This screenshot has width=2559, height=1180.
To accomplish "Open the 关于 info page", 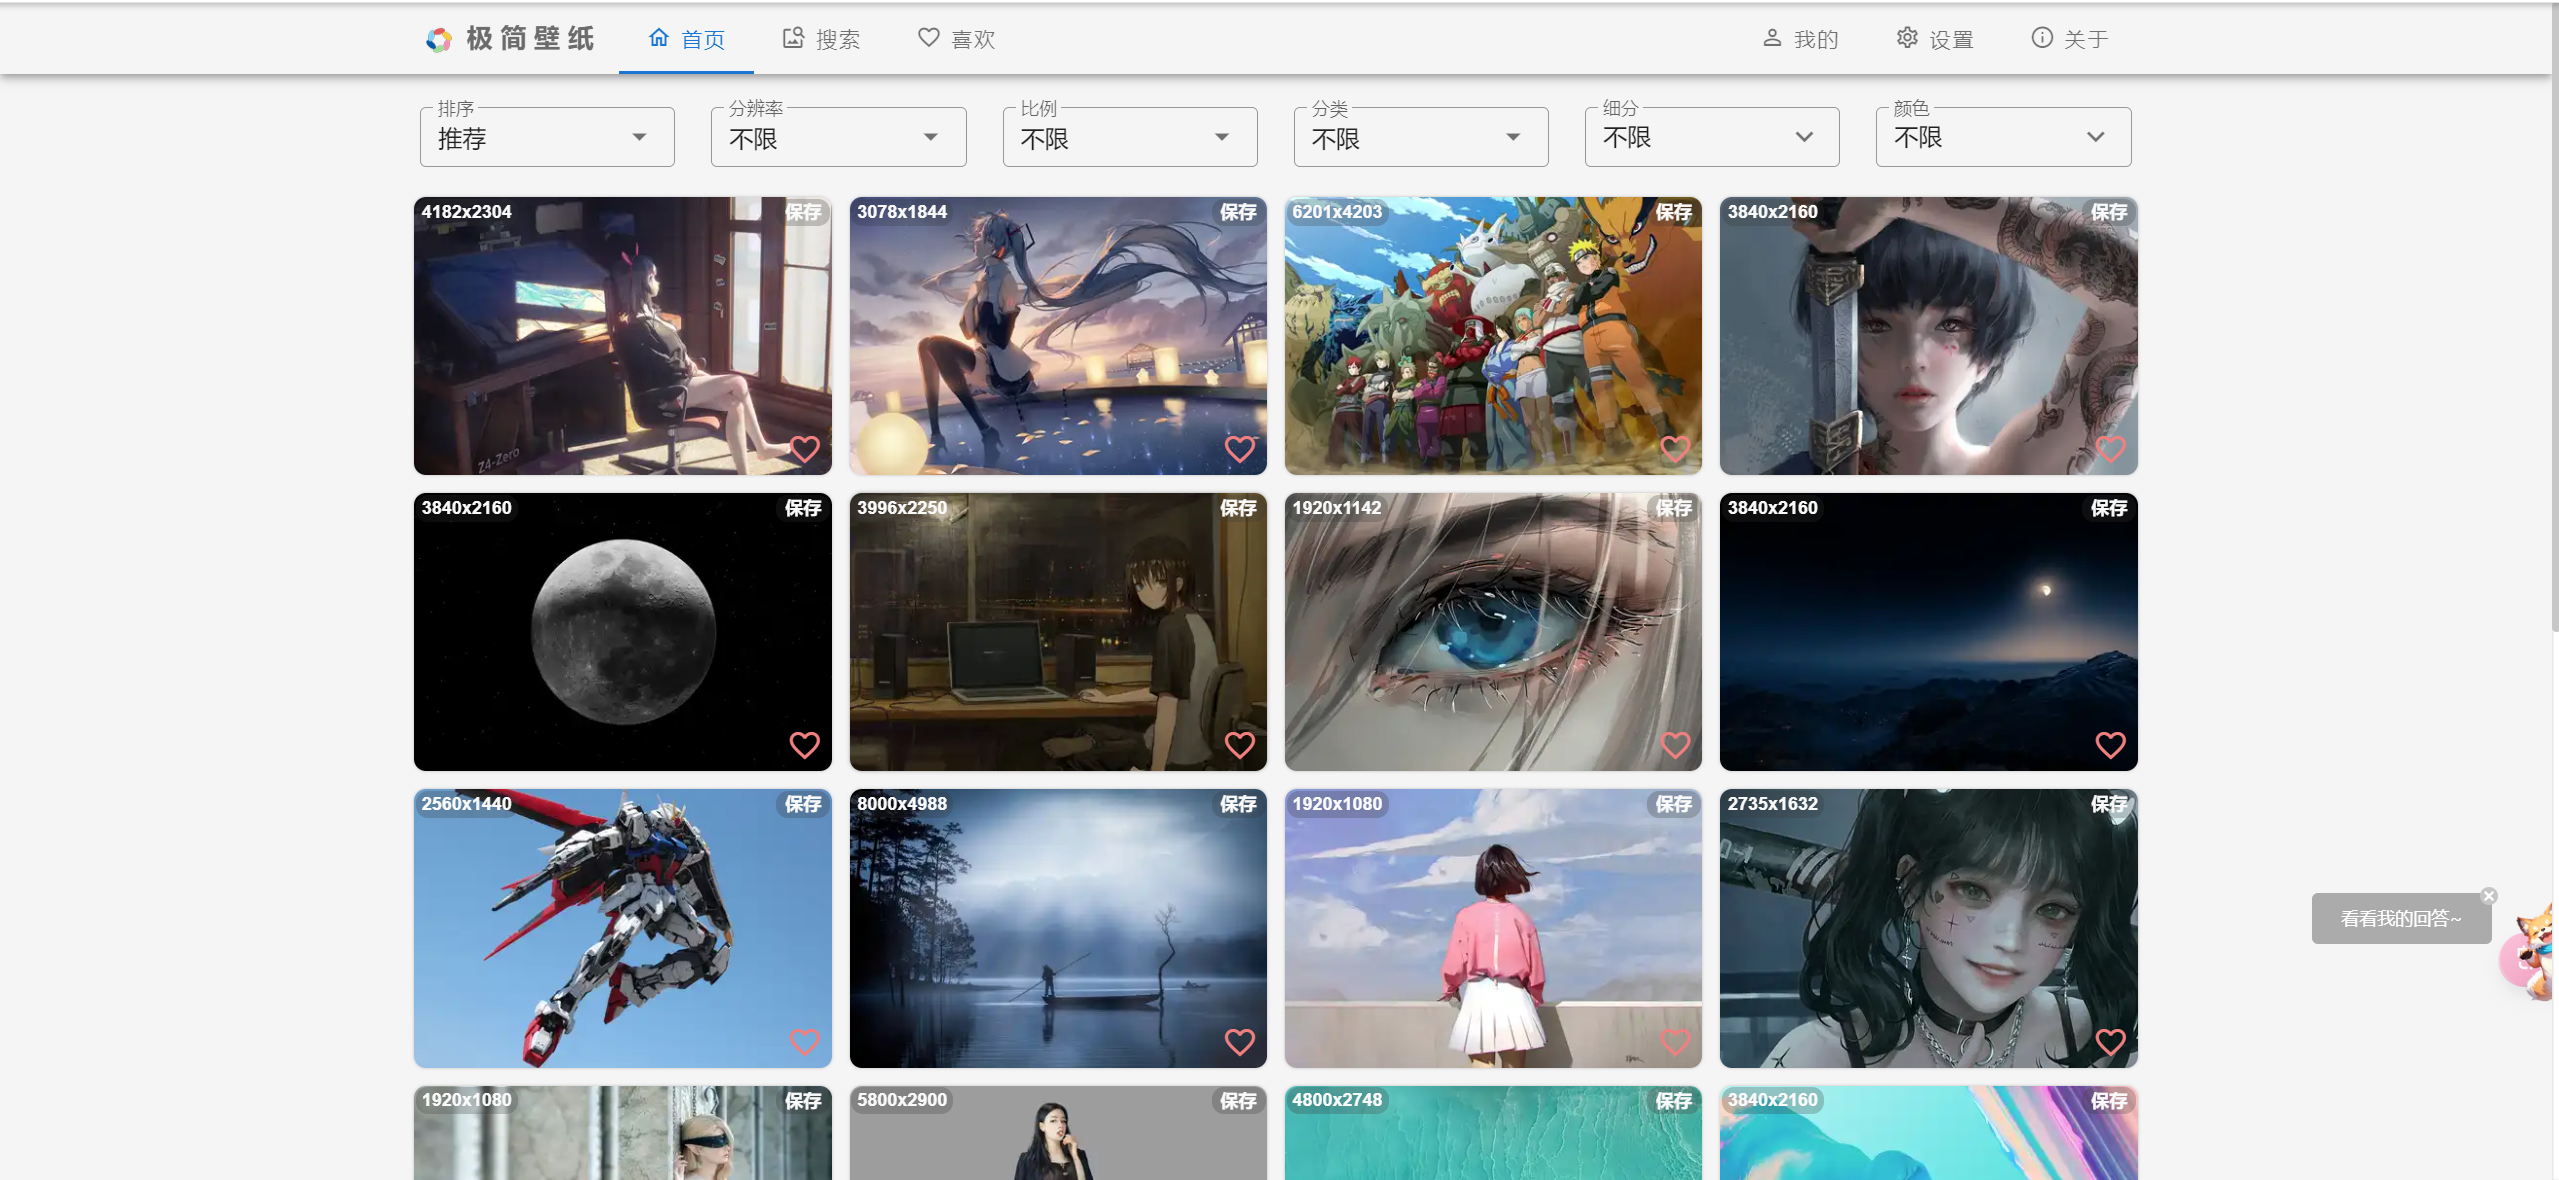I will (x=2069, y=39).
